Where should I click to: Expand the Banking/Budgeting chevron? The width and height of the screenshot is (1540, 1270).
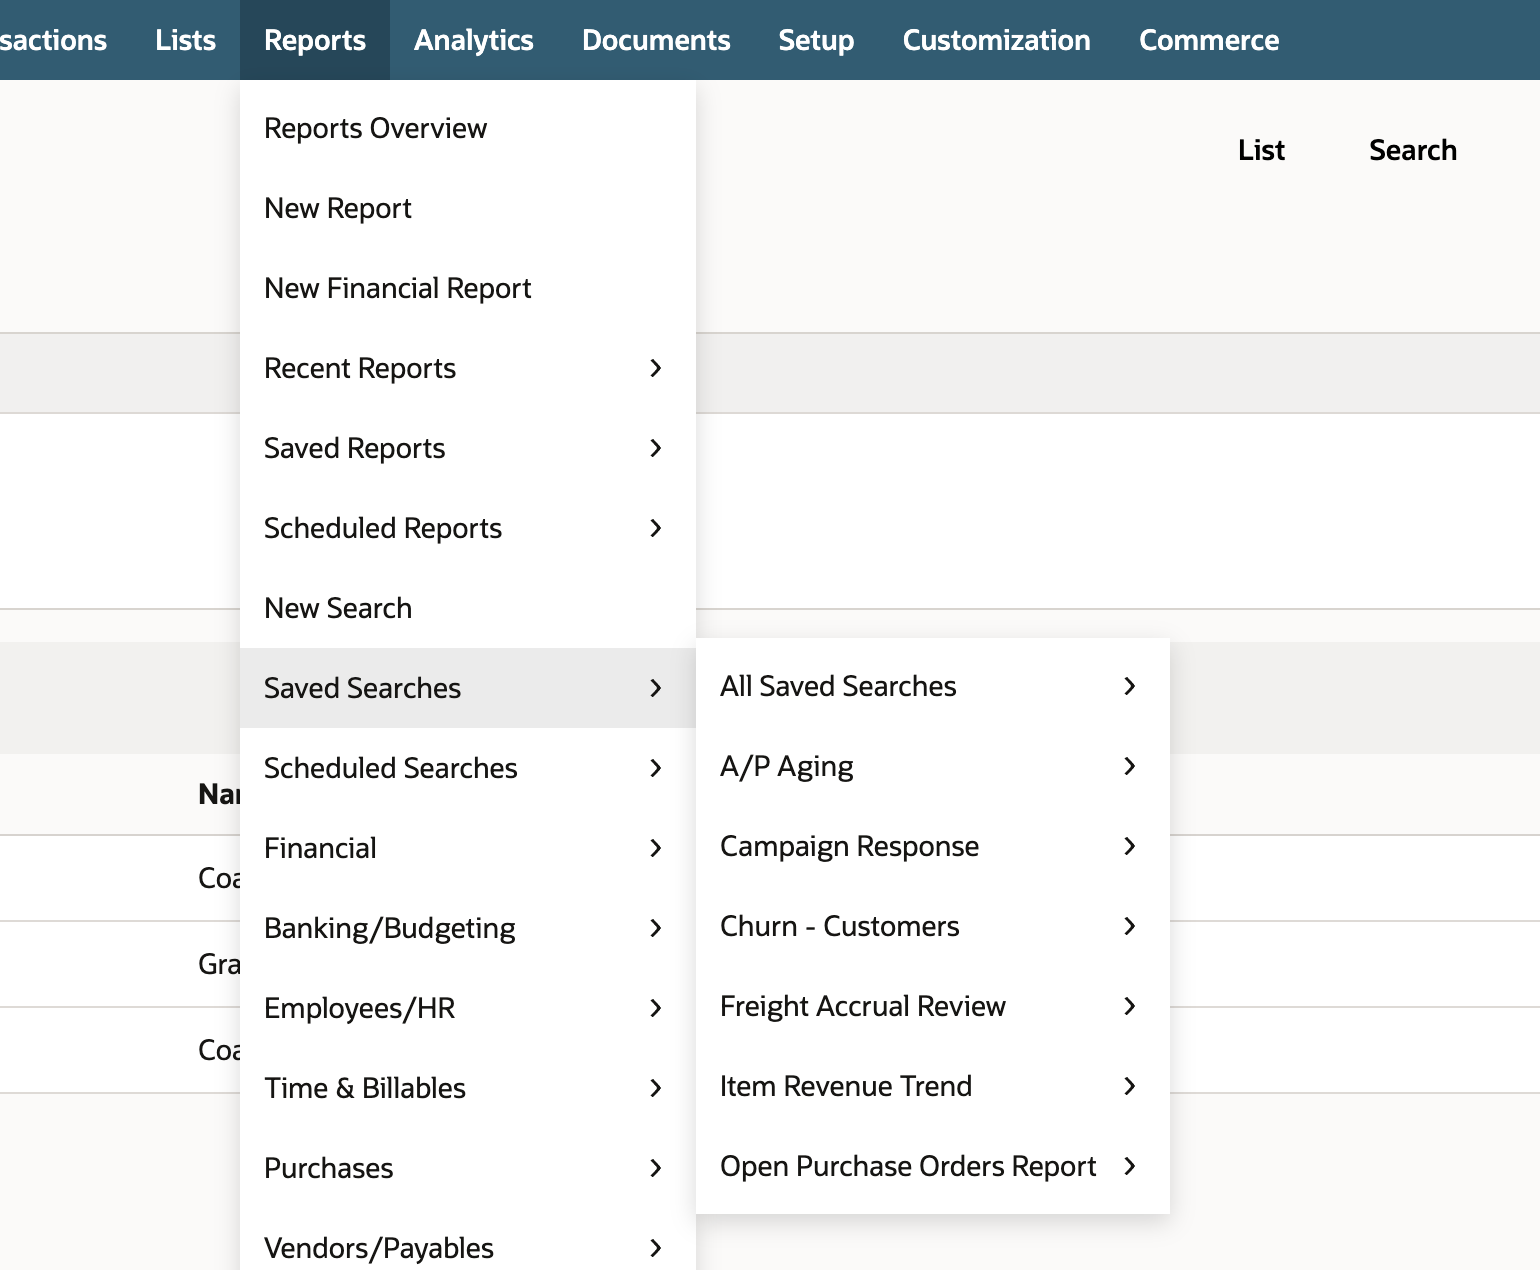tap(656, 928)
